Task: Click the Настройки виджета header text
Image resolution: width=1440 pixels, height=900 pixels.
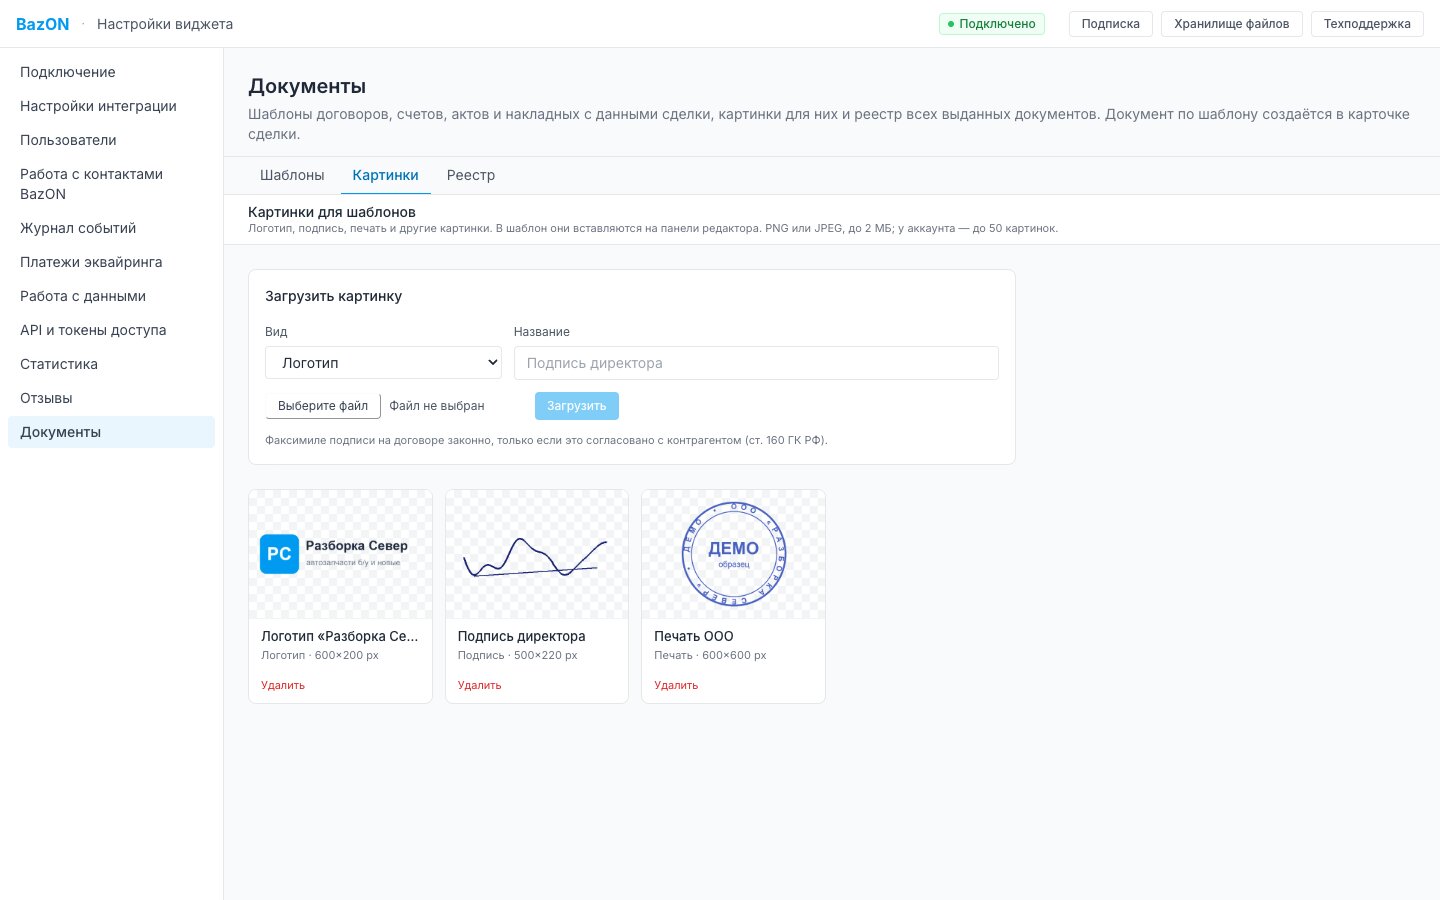Action: 165,24
